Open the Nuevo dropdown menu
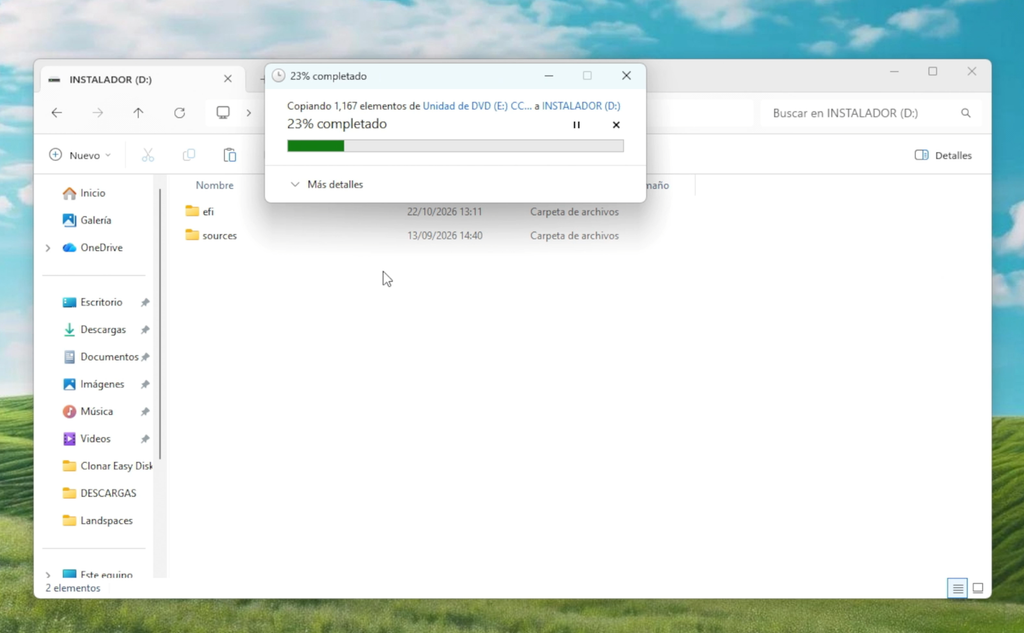 pyautogui.click(x=80, y=155)
